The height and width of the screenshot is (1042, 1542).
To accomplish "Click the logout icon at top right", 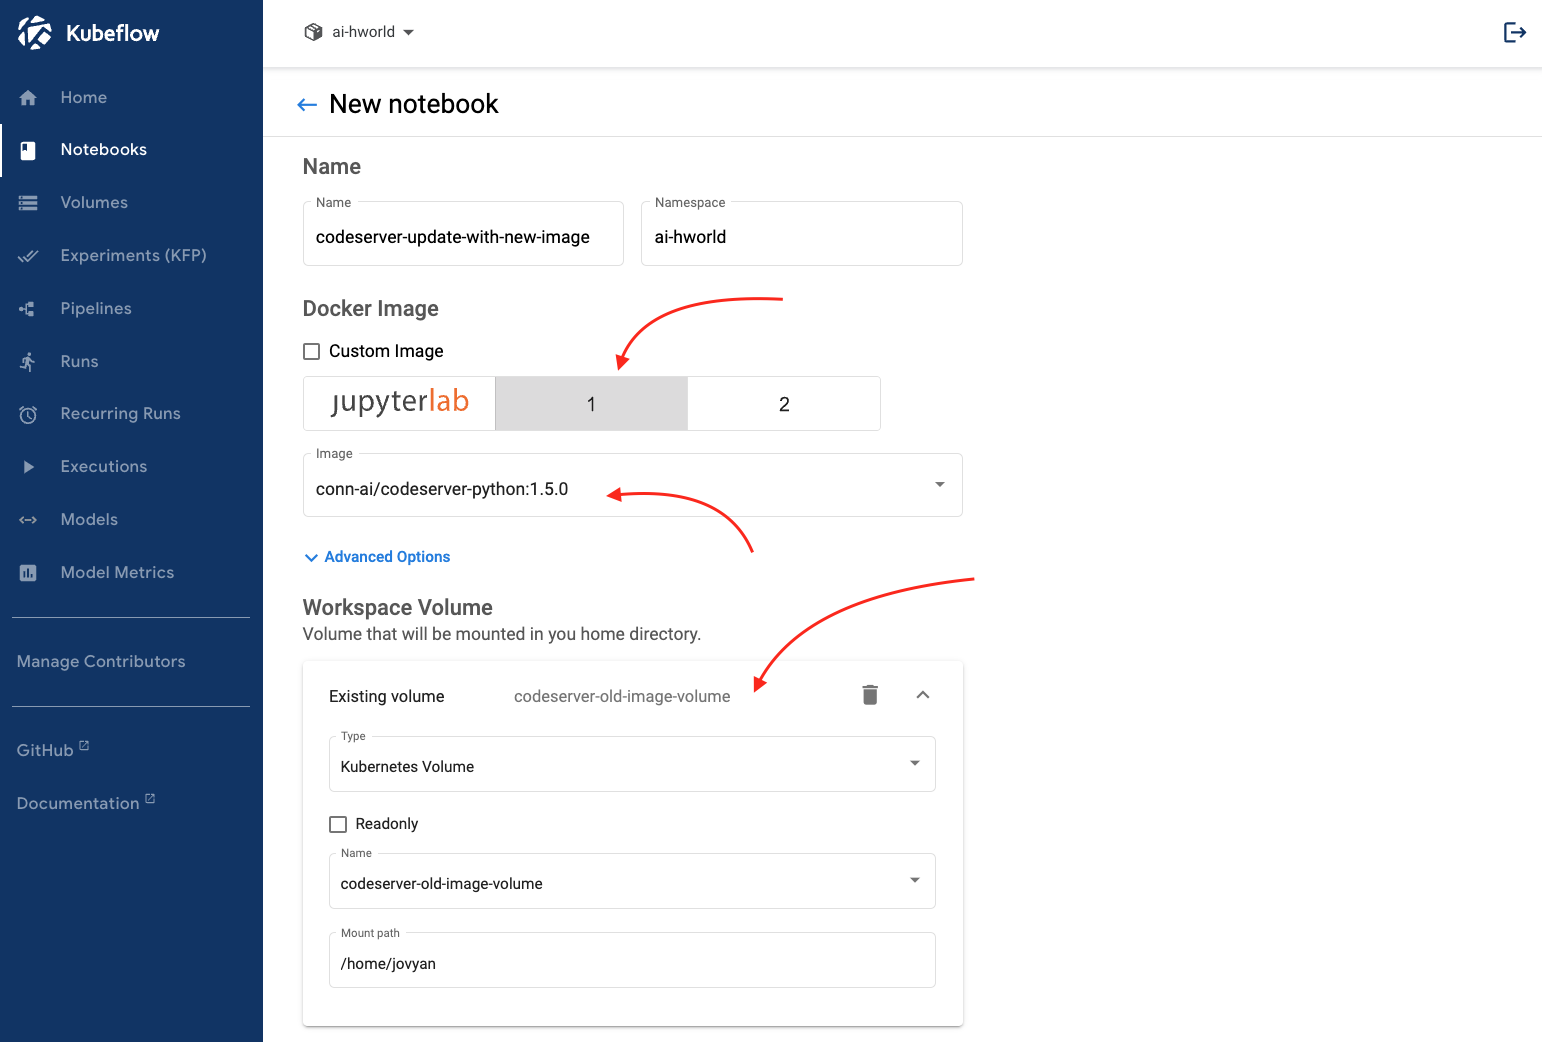I will point(1515,32).
